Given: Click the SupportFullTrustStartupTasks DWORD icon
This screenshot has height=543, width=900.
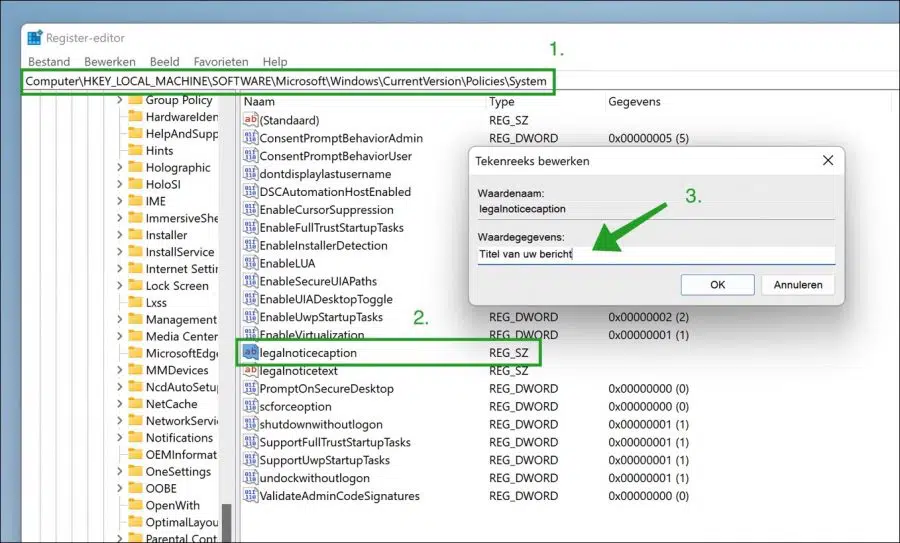Looking at the screenshot, I should 250,441.
